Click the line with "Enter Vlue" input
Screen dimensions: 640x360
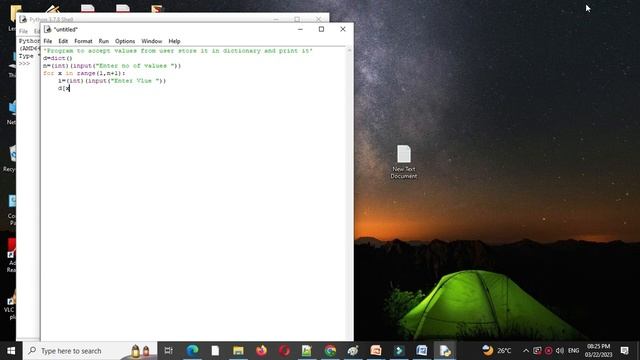click(x=112, y=81)
